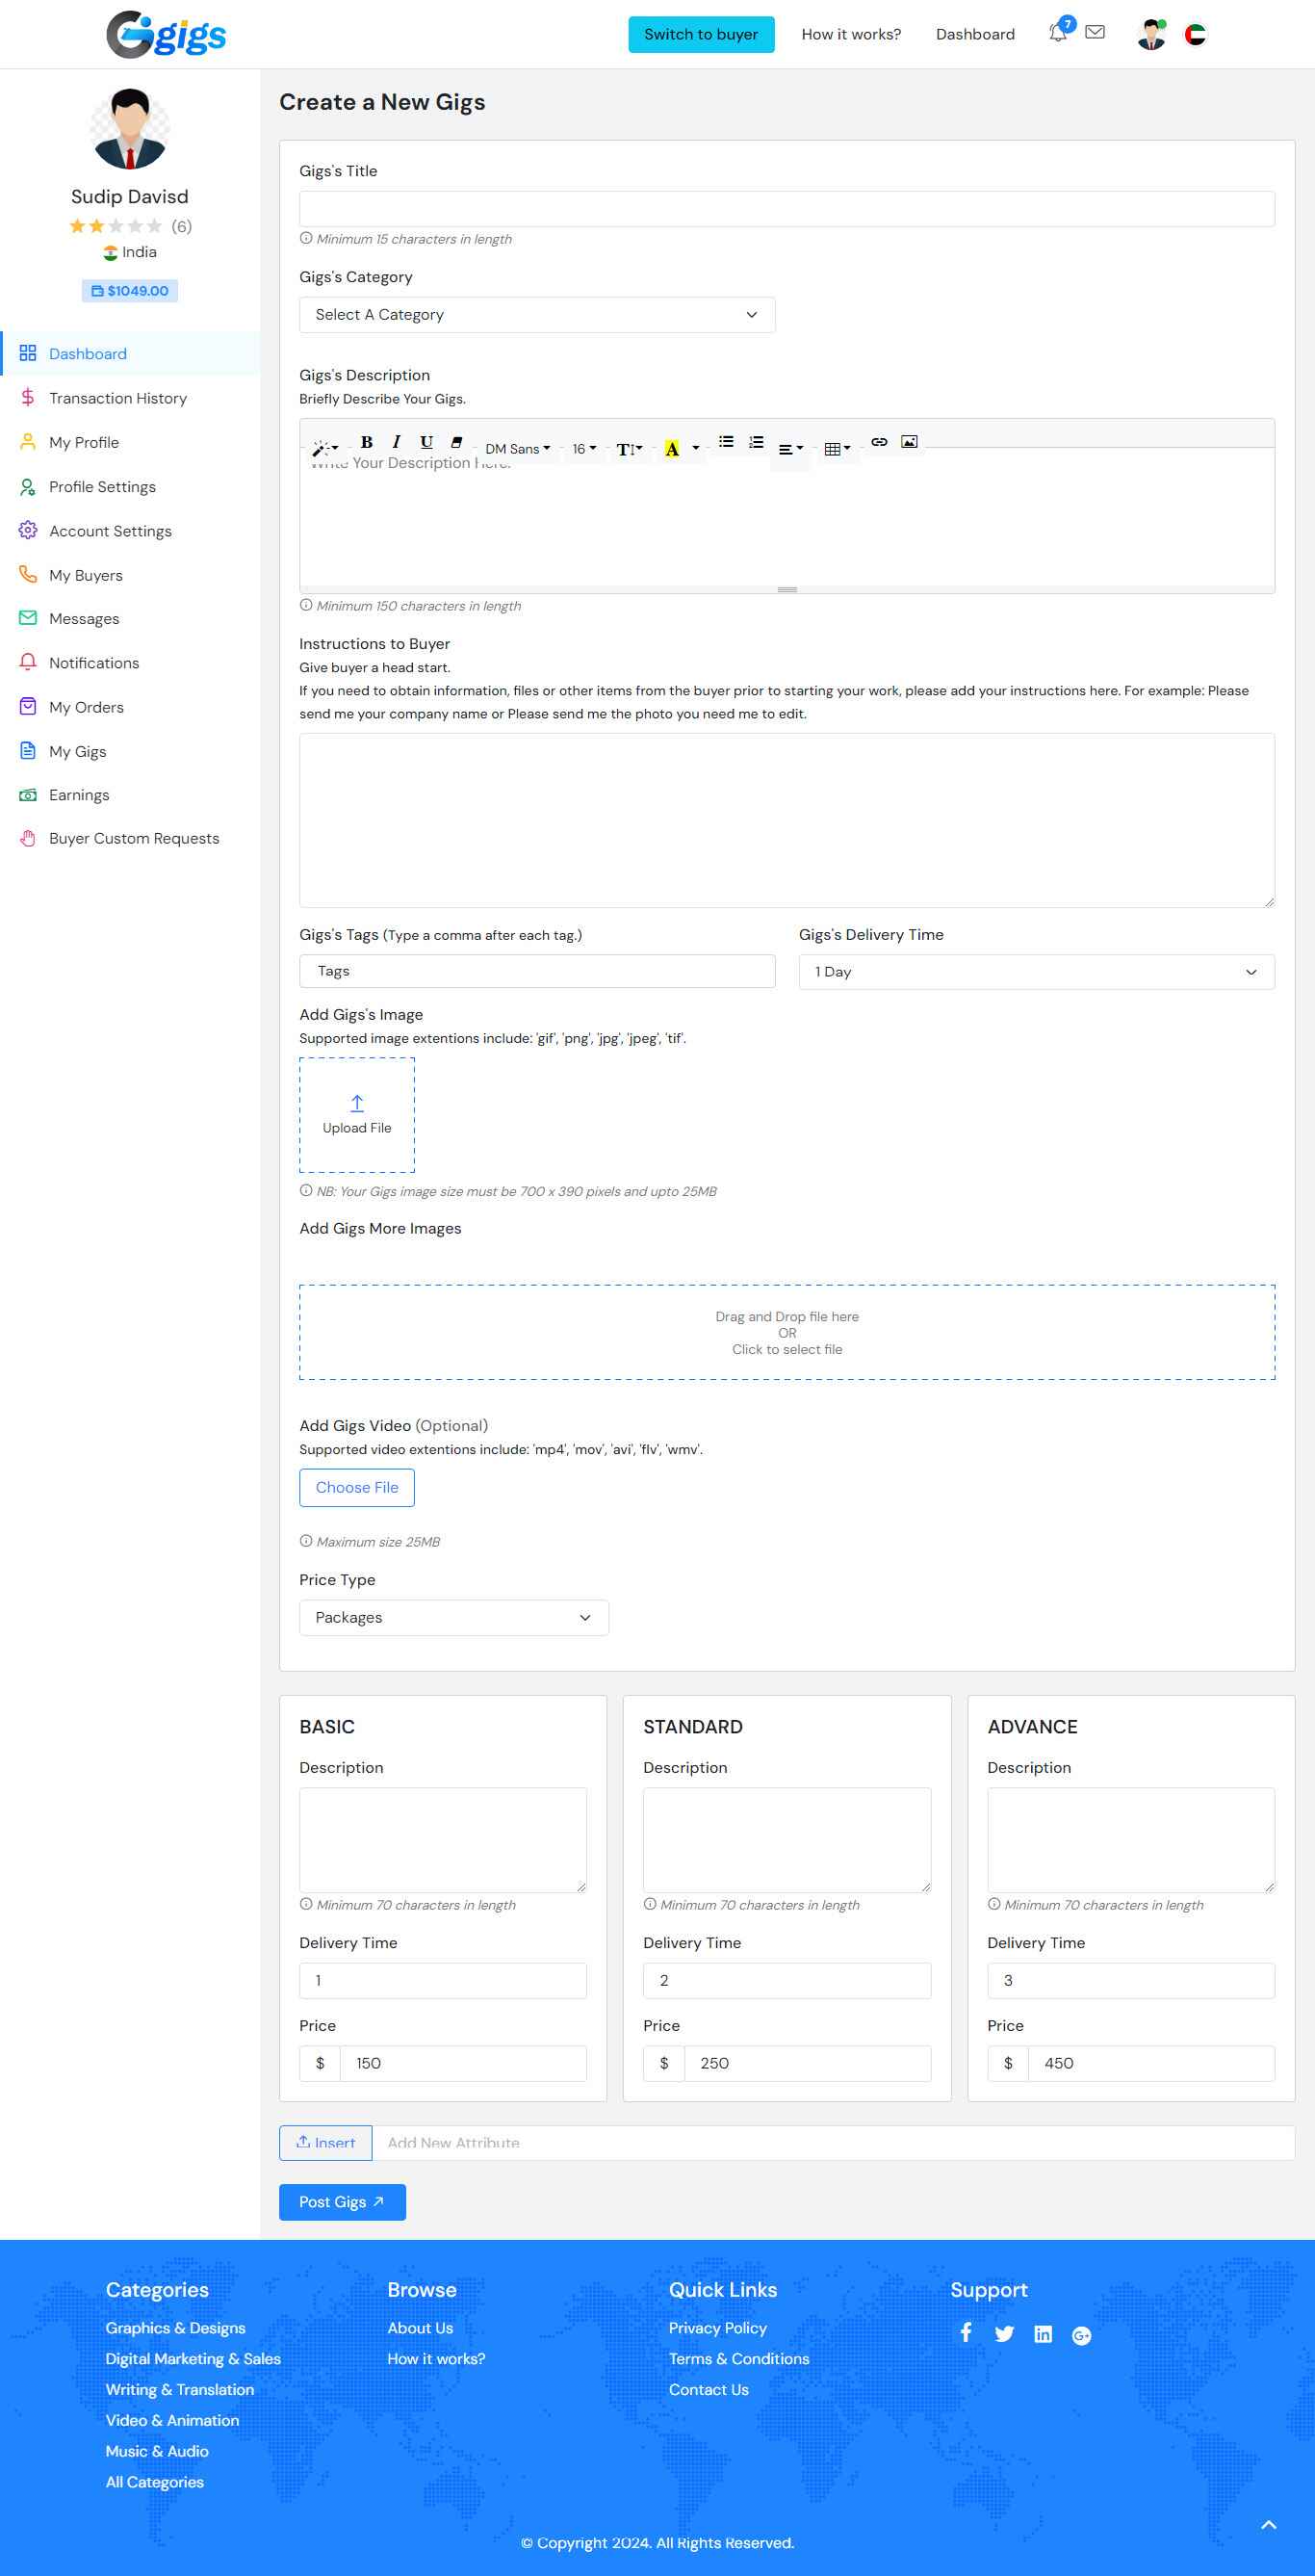The height and width of the screenshot is (2576, 1315).
Task: Insert a link using the link icon
Action: click(x=879, y=442)
